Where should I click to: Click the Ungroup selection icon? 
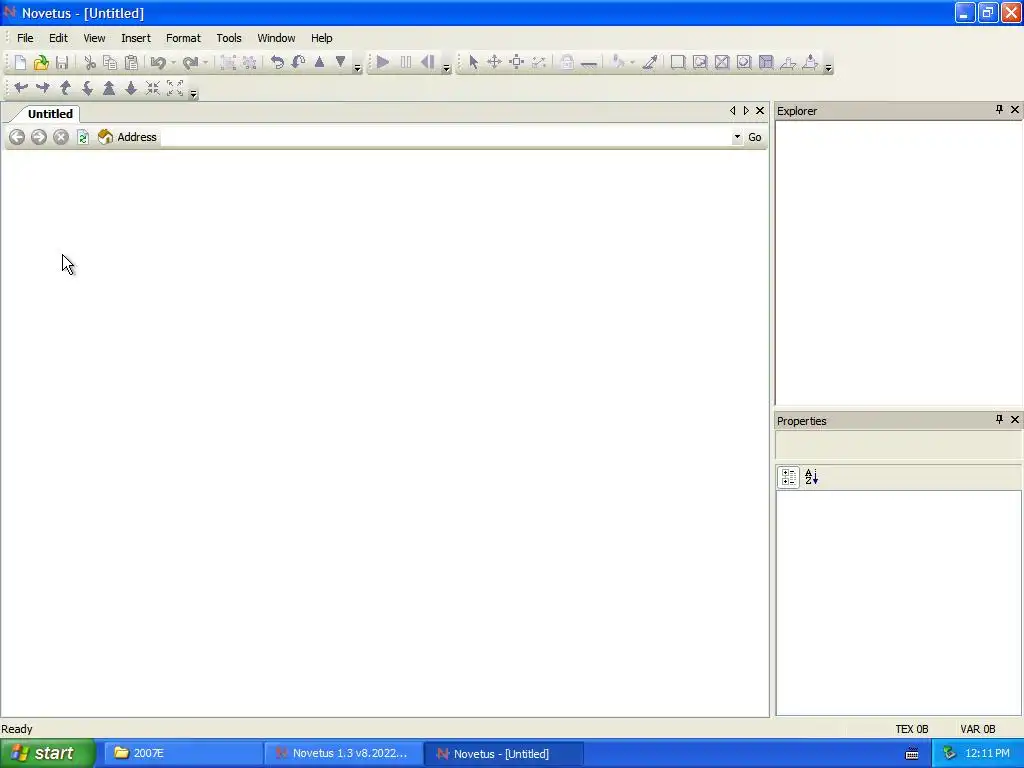[x=249, y=63]
